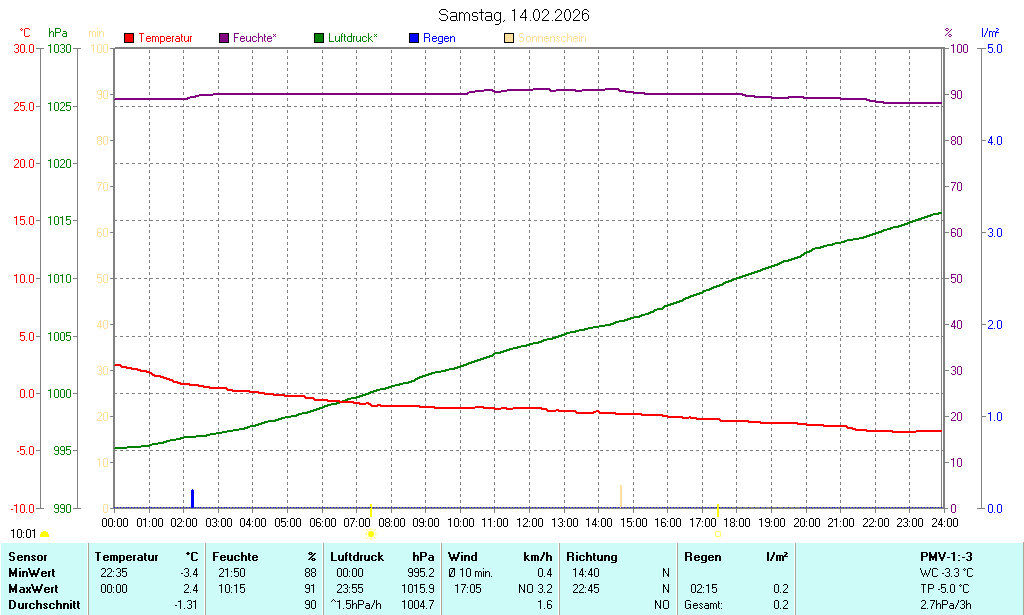1024x615 pixels.
Task: Click the yellow icon below 10:01
Action: click(x=44, y=536)
